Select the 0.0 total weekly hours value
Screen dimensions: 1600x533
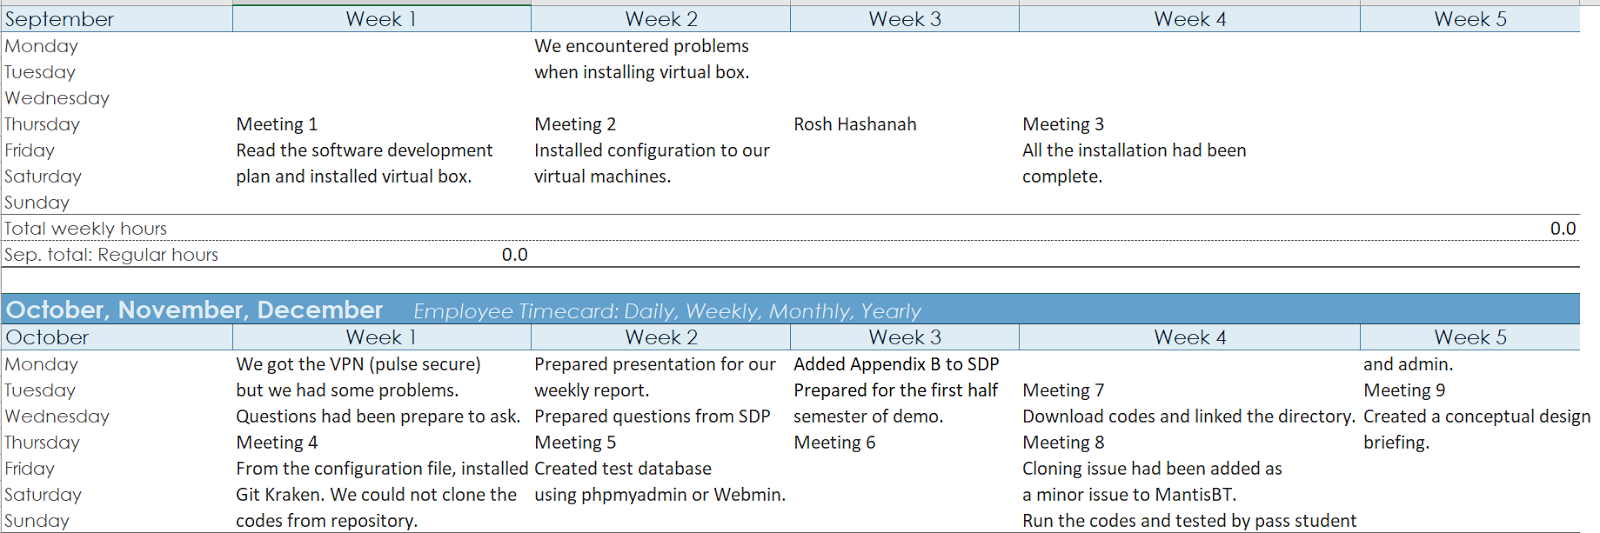[x=1562, y=228]
